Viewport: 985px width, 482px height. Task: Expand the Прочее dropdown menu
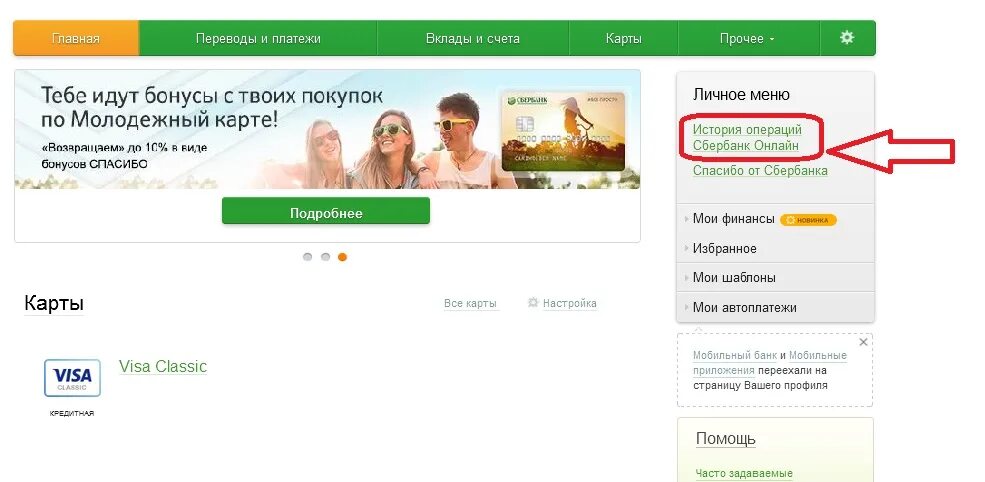click(749, 38)
